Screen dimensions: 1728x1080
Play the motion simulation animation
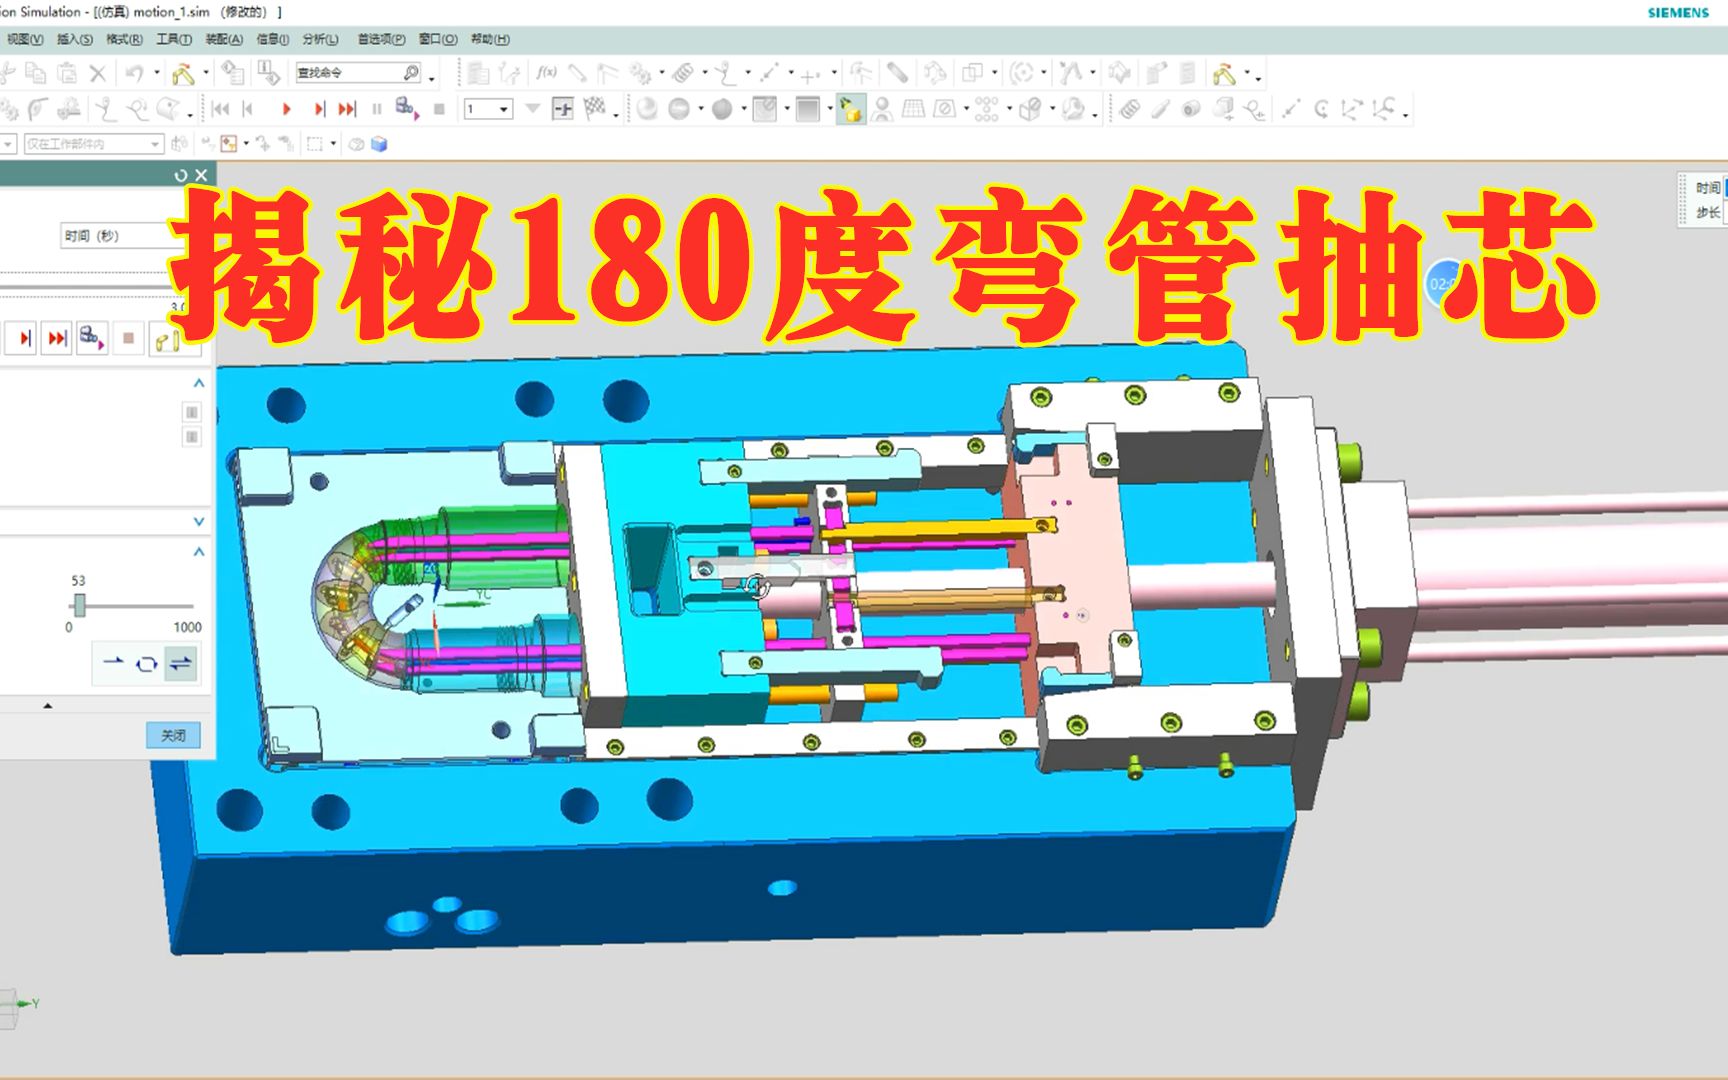(287, 108)
